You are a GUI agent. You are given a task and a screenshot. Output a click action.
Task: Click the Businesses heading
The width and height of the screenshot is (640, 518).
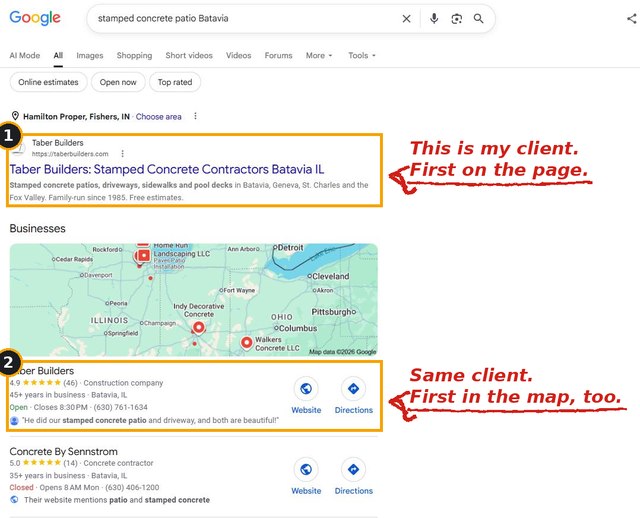tap(38, 228)
